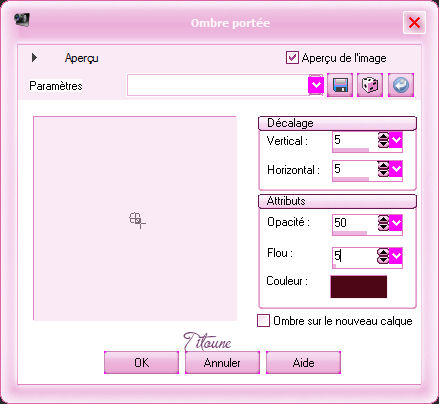
Task: Click the Flou spinner arrows
Action: 383,256
